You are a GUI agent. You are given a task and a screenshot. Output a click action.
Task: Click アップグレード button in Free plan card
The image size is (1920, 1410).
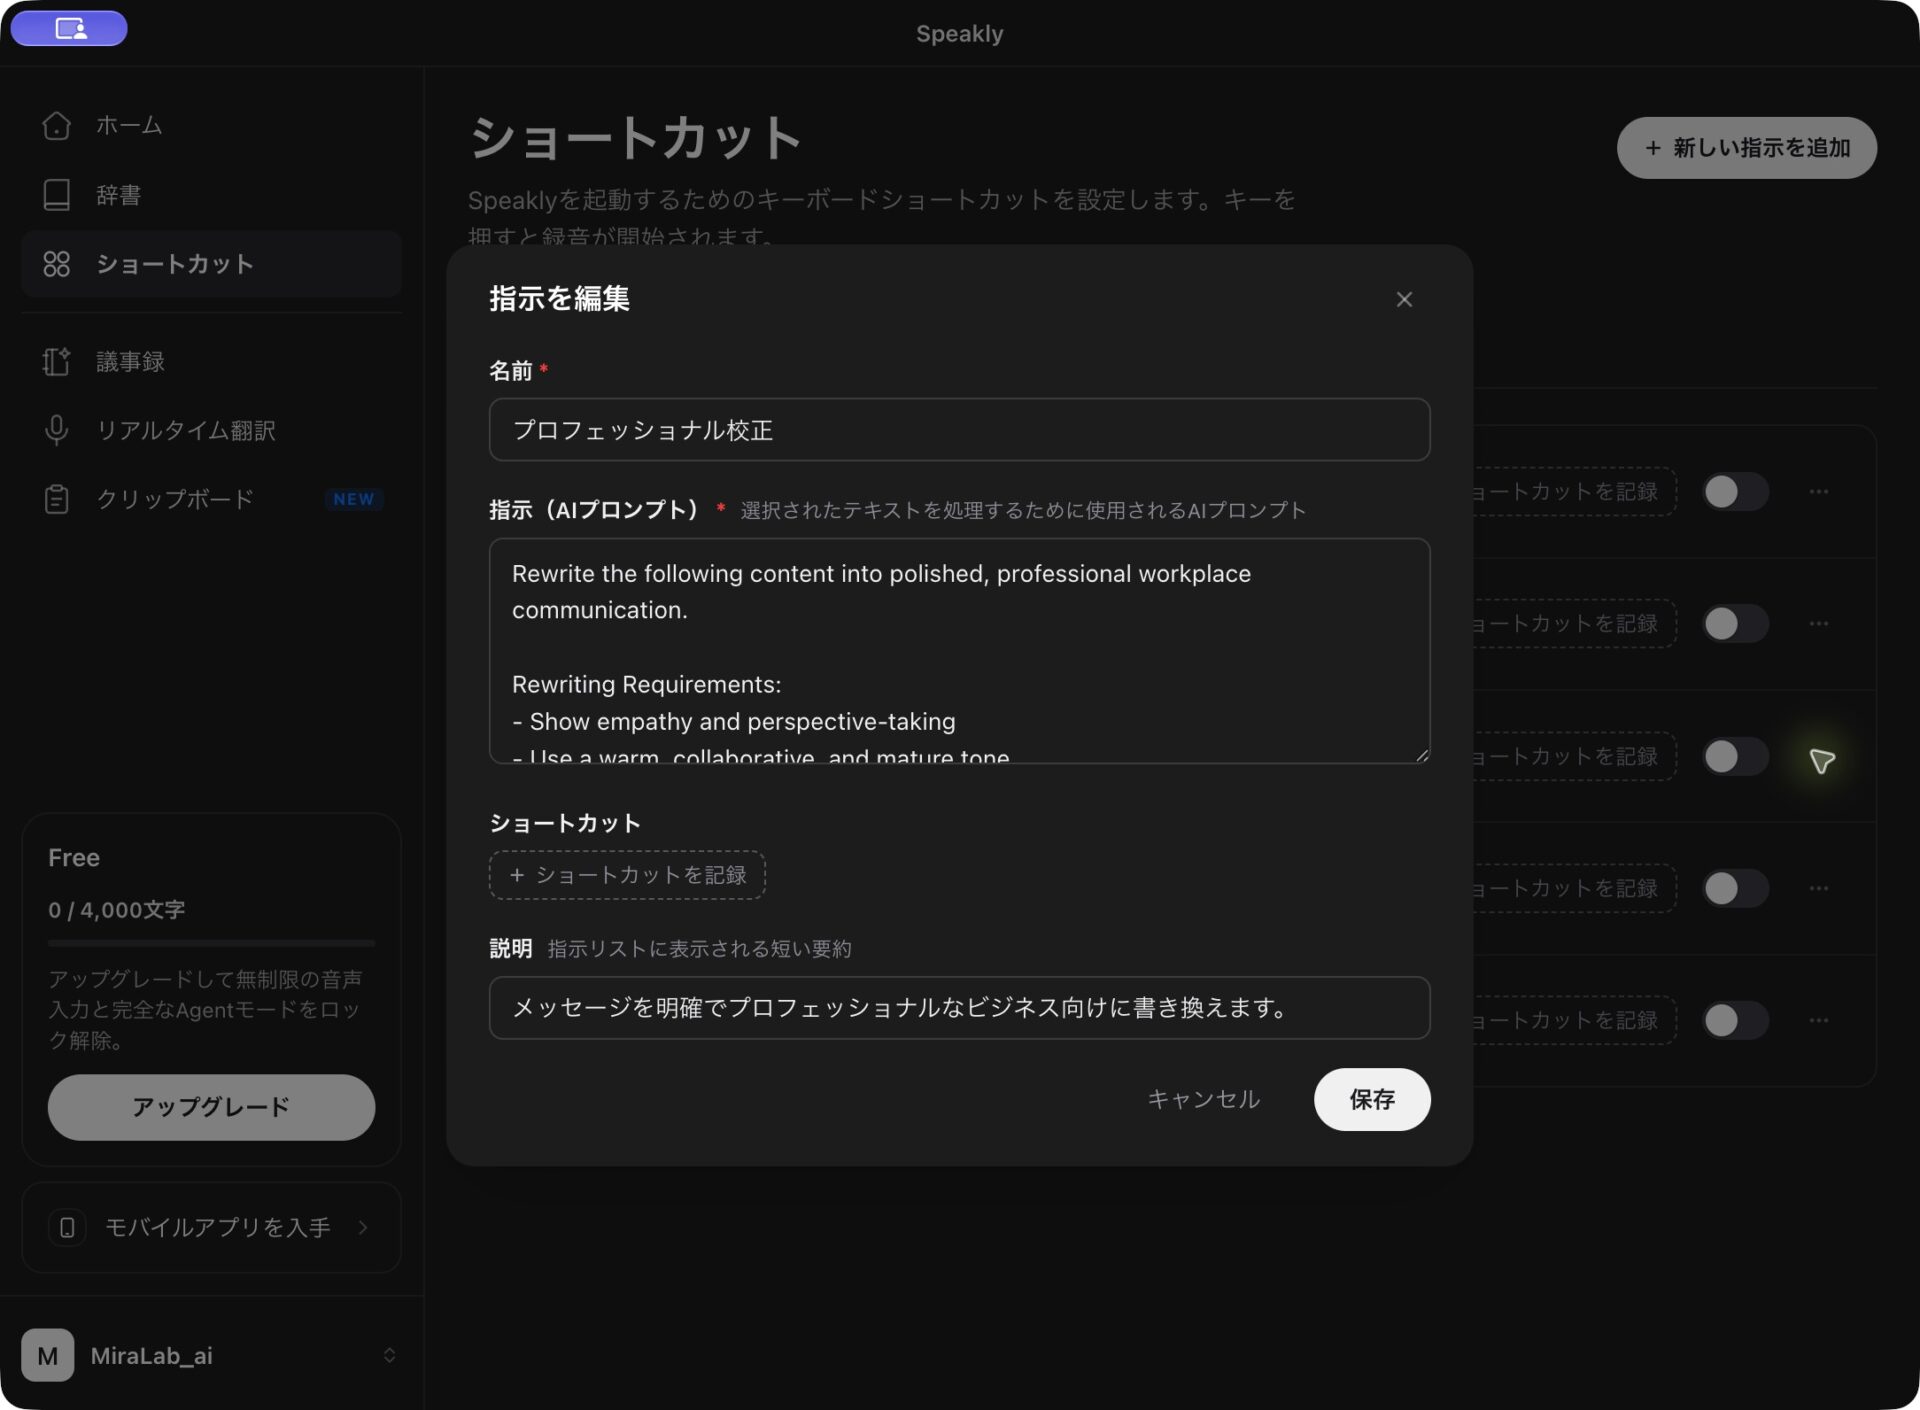(211, 1107)
